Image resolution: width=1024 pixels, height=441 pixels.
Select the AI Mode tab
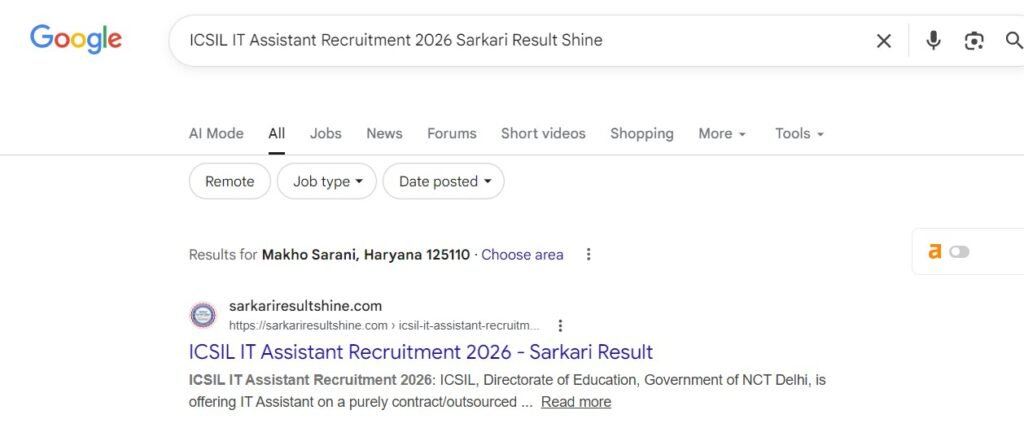(216, 134)
